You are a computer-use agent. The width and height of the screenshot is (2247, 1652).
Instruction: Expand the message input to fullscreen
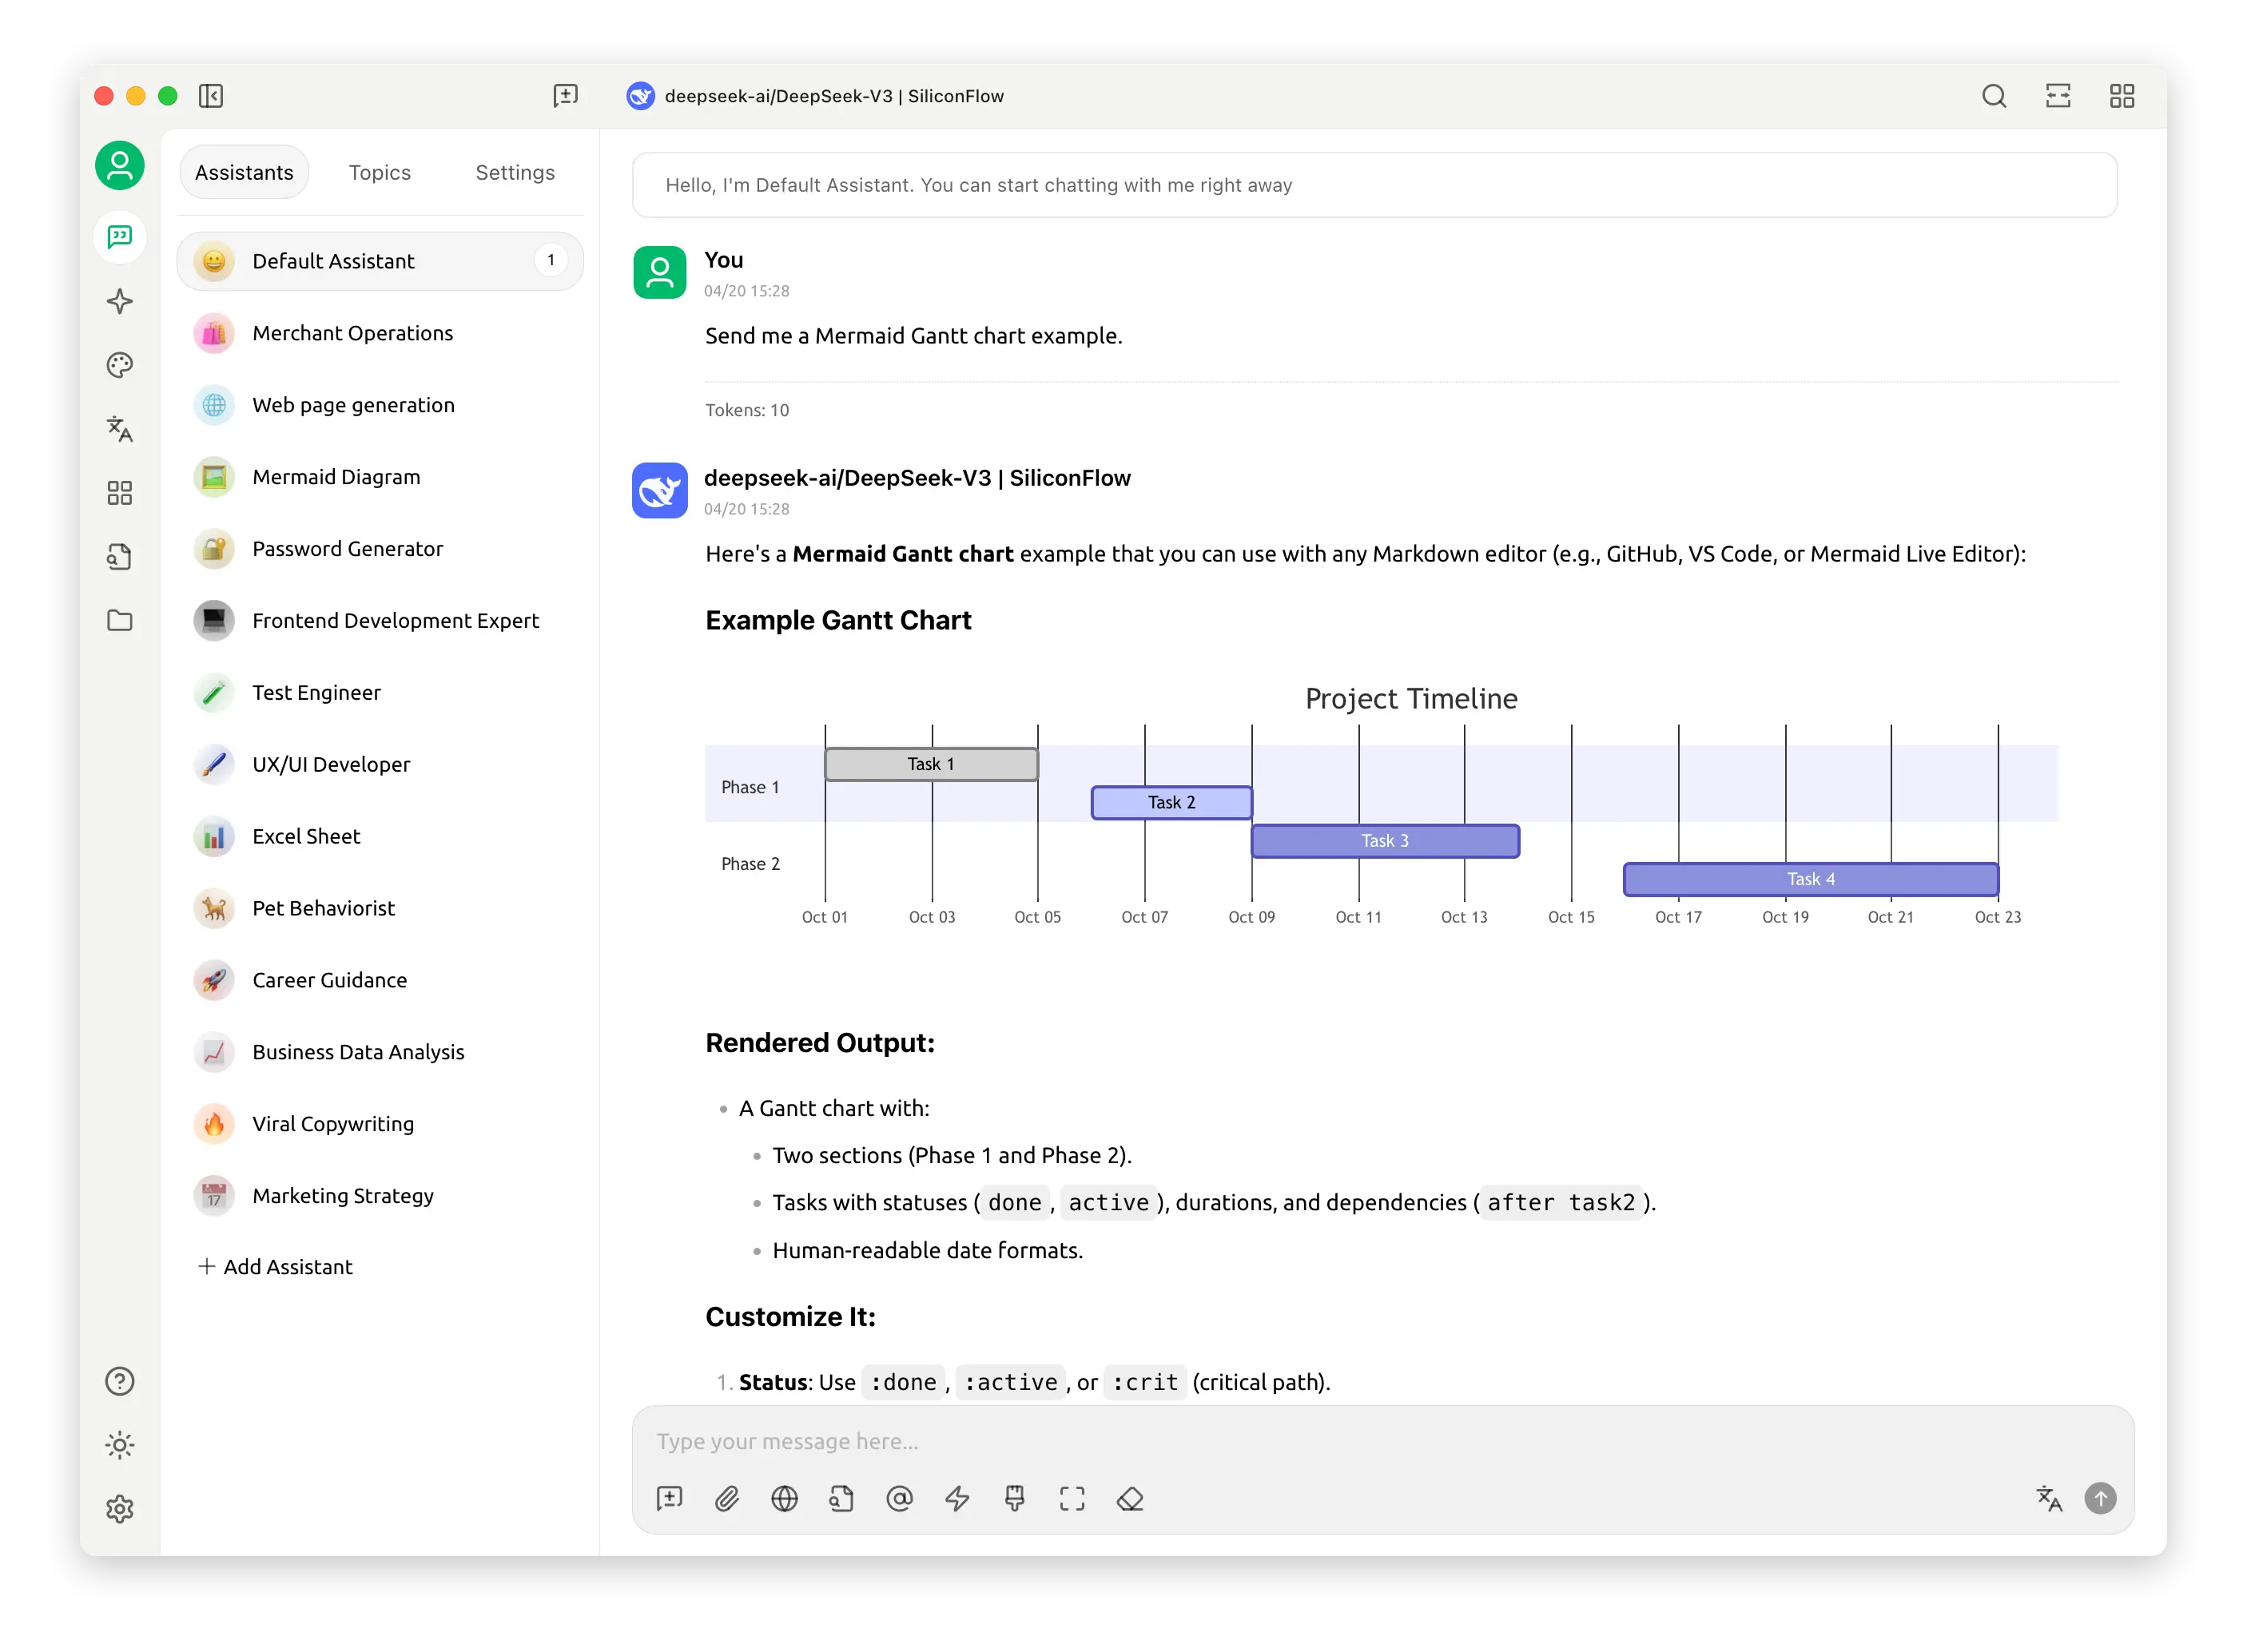[x=1071, y=1498]
